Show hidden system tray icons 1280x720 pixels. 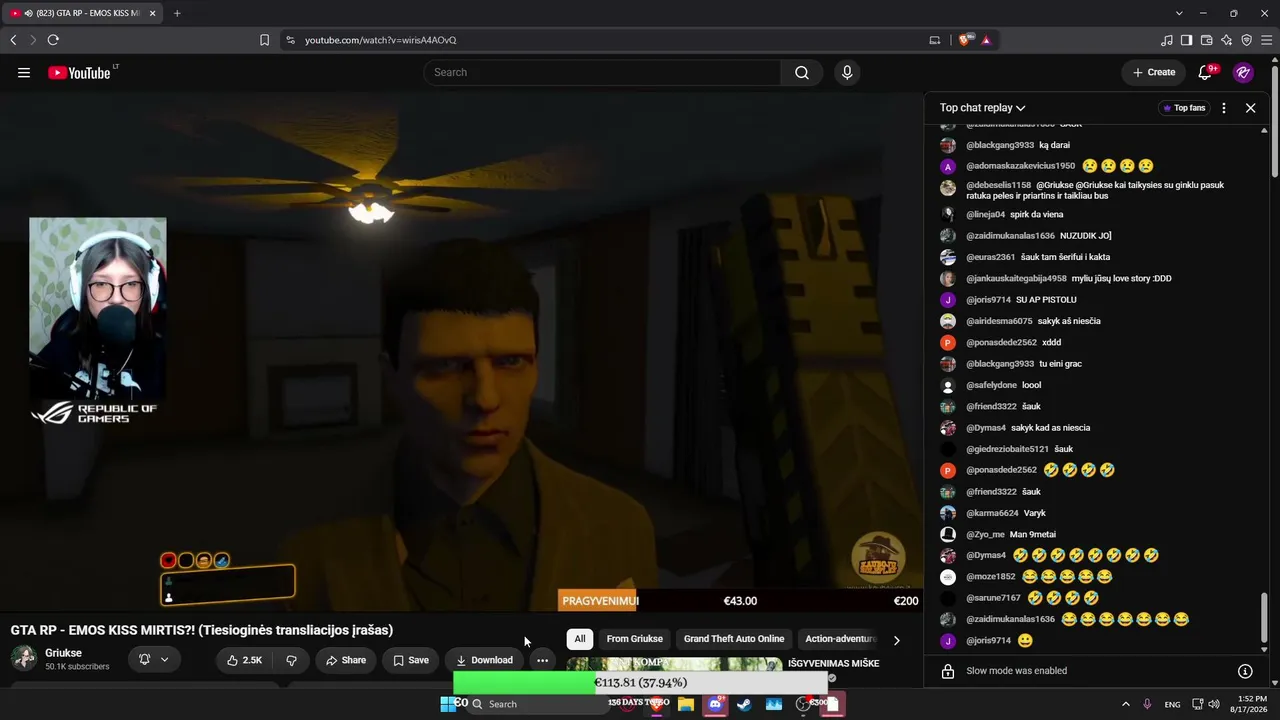(x=1125, y=704)
